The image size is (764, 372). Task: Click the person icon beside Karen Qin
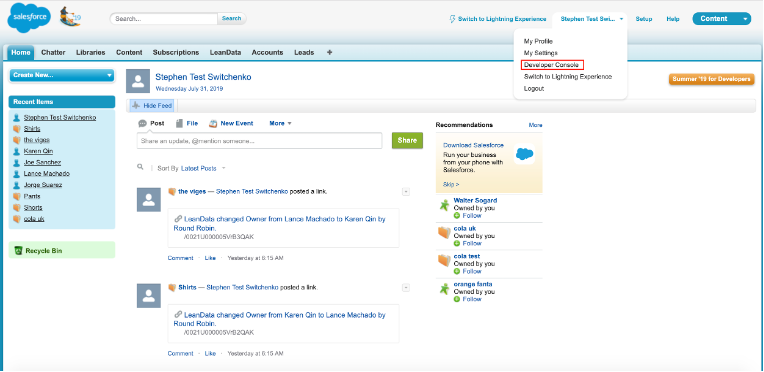[x=17, y=151]
